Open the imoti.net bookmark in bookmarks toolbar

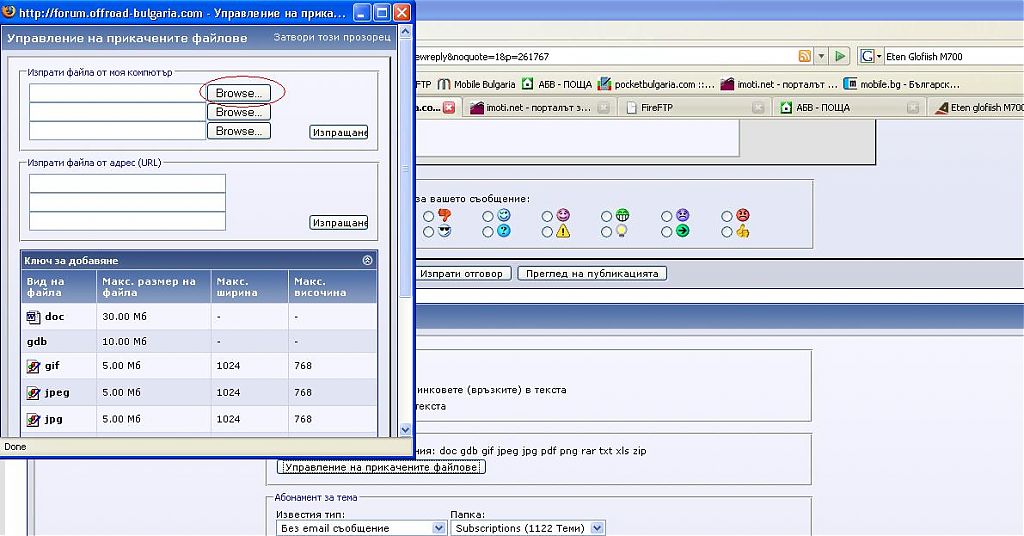(x=779, y=84)
